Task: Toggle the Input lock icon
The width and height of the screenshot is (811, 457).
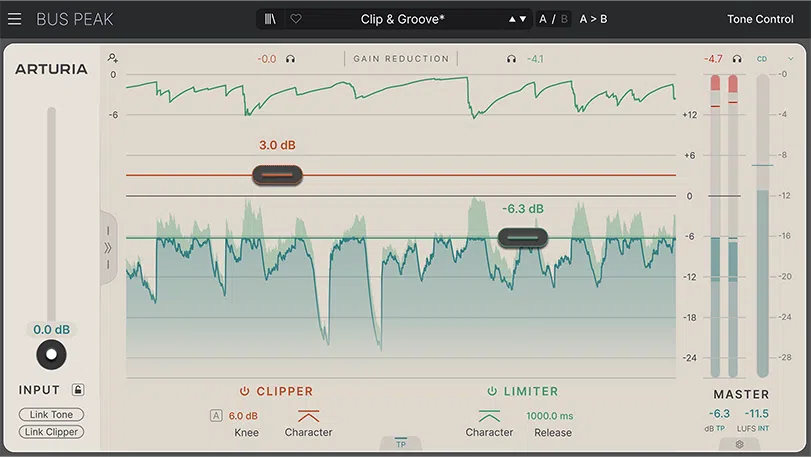Action: [78, 390]
